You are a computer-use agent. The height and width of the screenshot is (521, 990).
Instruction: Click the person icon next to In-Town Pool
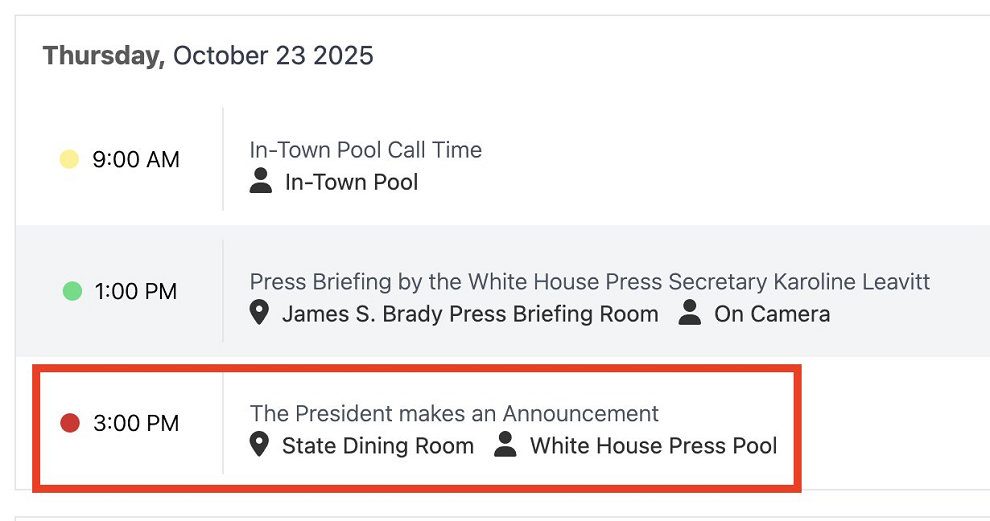coord(261,181)
